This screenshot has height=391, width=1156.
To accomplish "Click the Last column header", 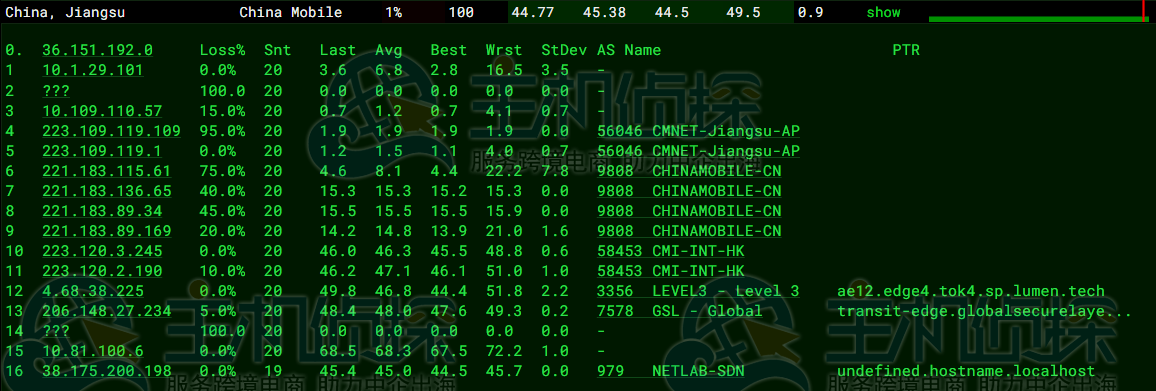I will point(338,50).
